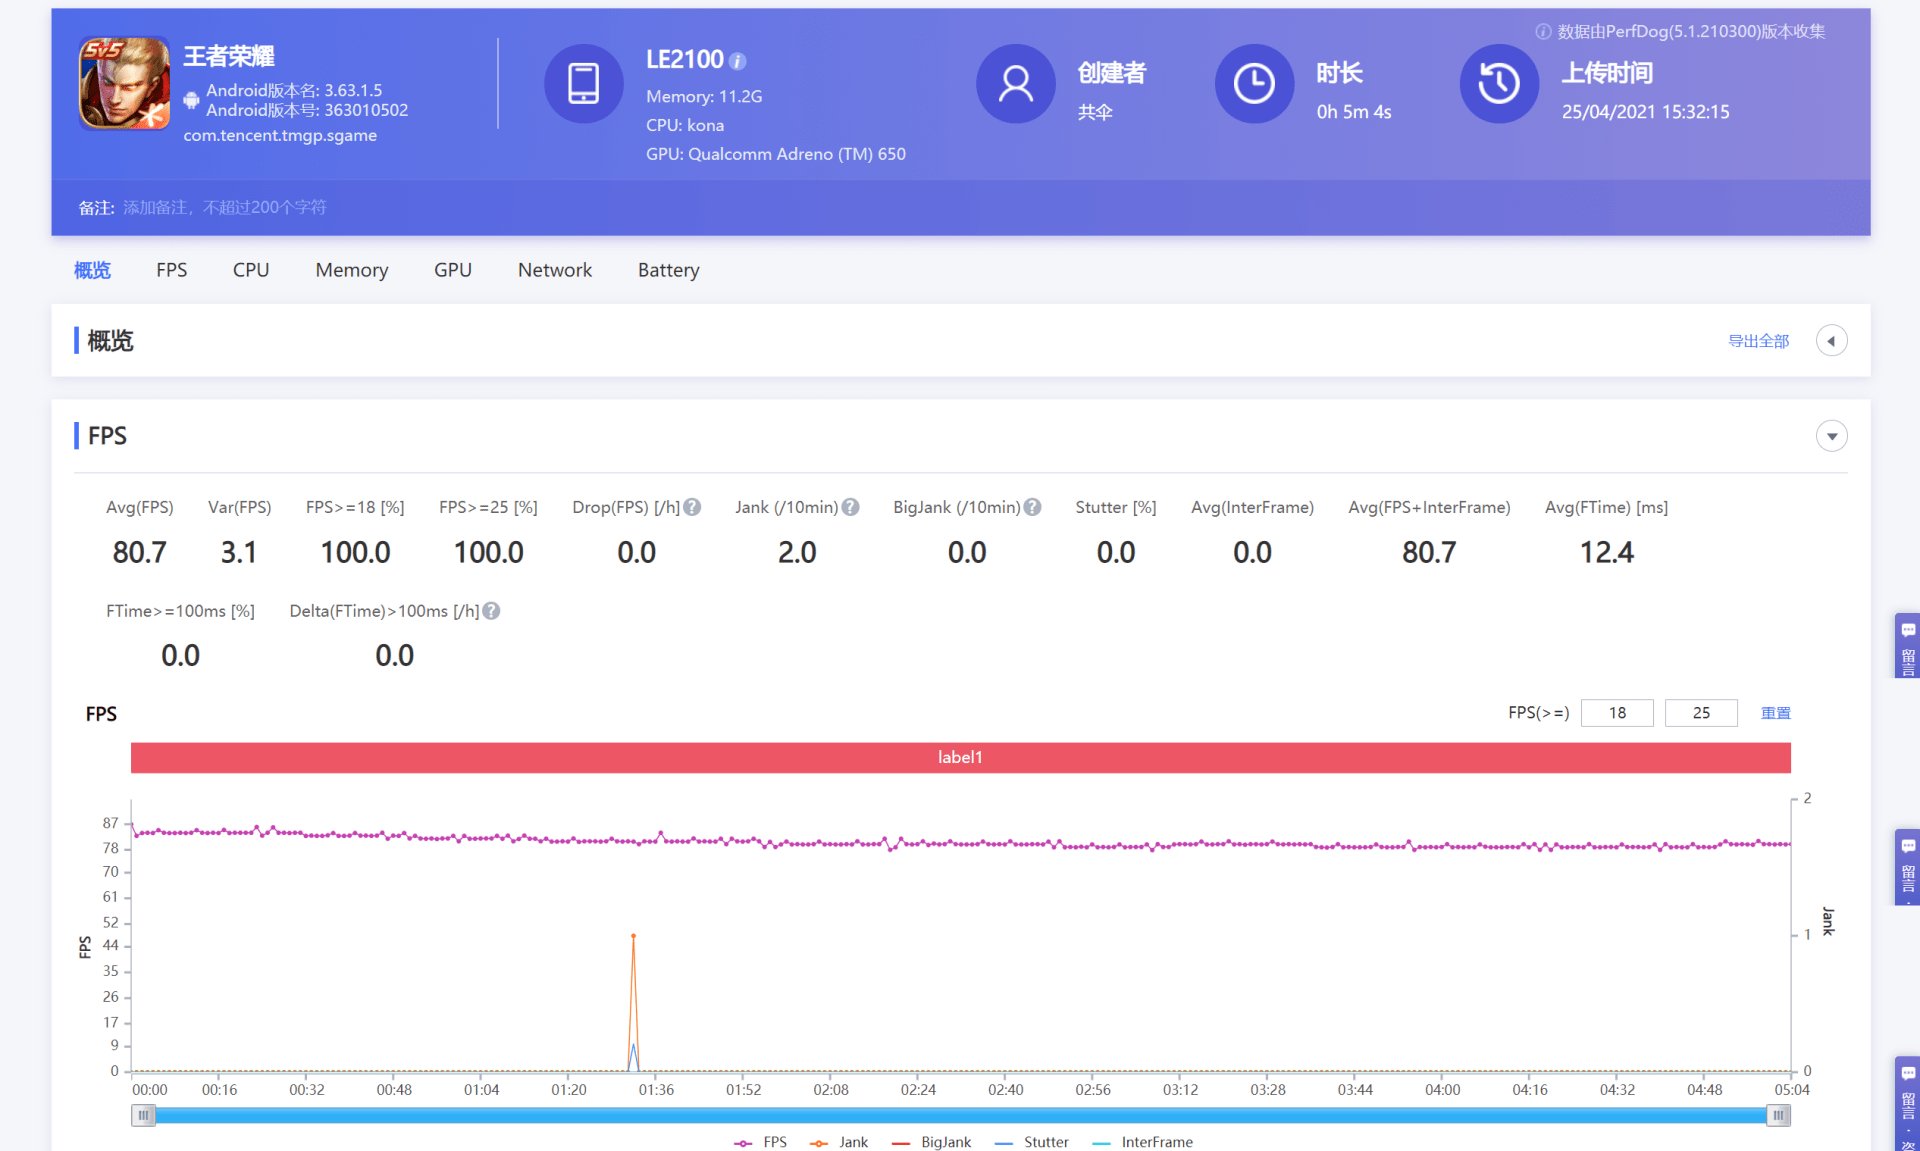The height and width of the screenshot is (1151, 1920).
Task: Toggle the label1 red label bar
Action: tap(959, 758)
